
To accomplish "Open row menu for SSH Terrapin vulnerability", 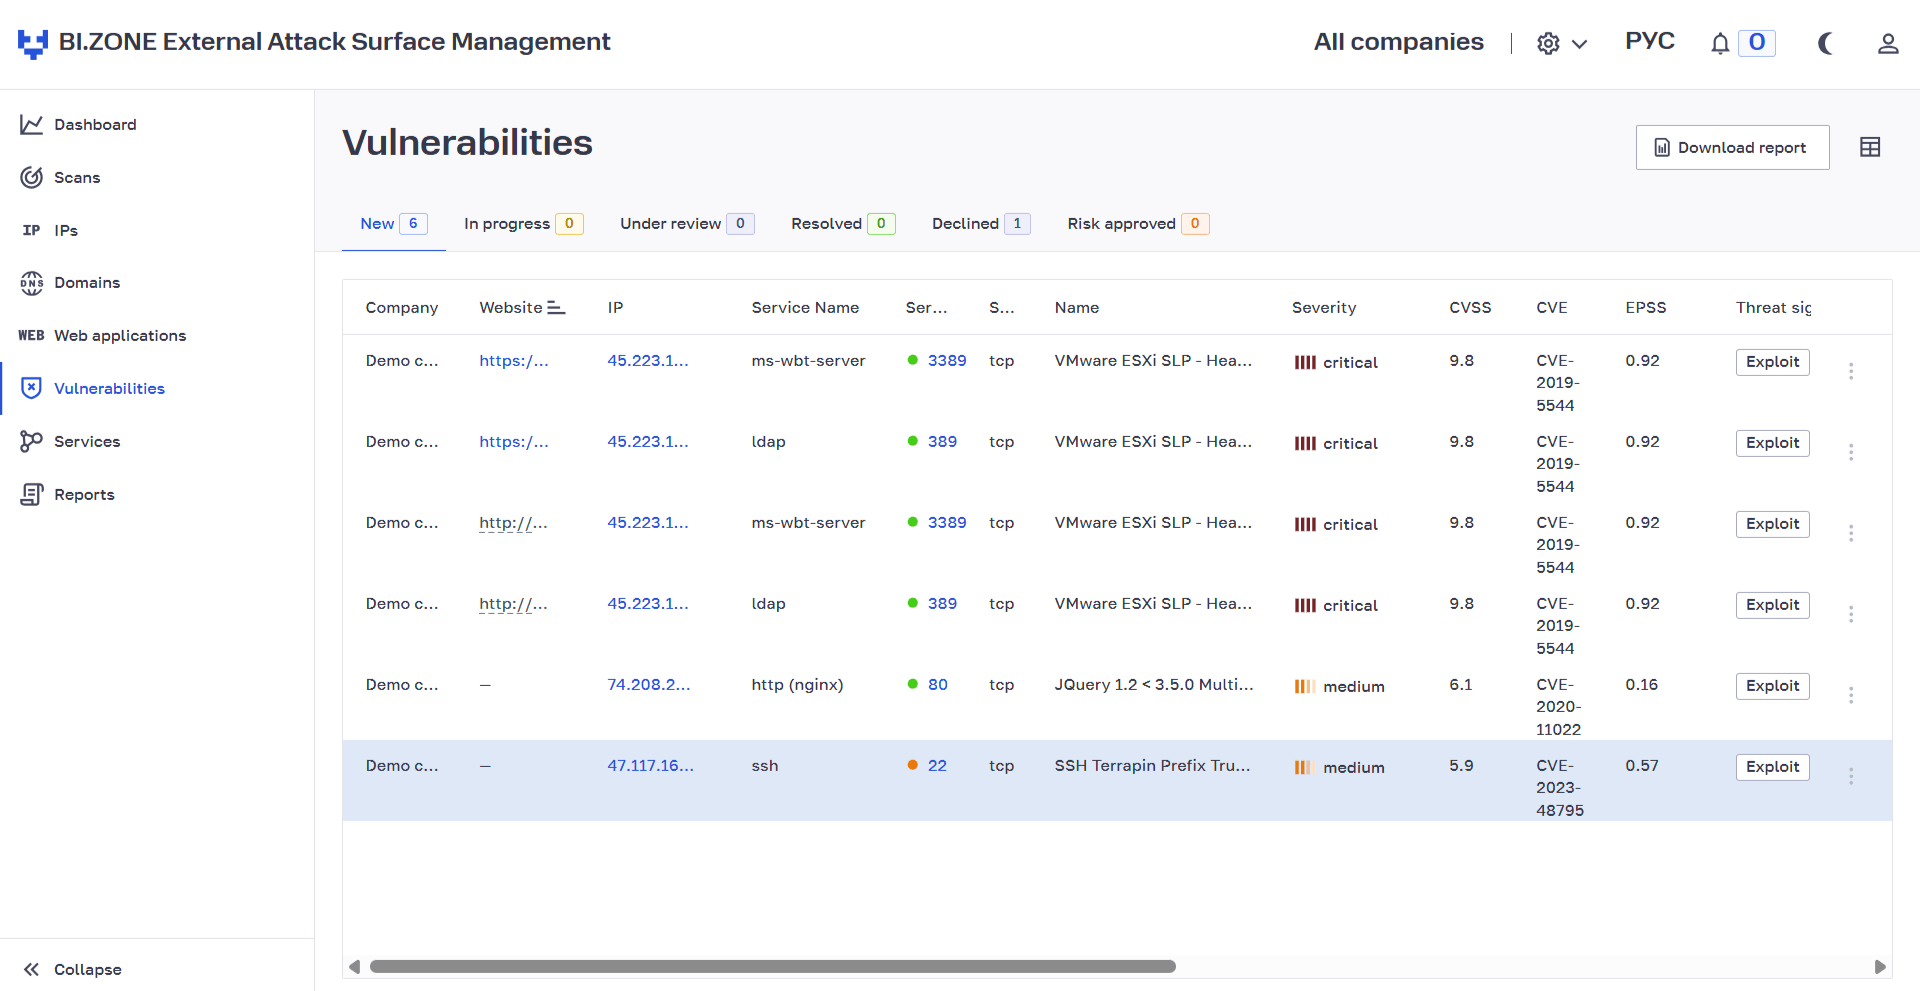I will tap(1851, 776).
